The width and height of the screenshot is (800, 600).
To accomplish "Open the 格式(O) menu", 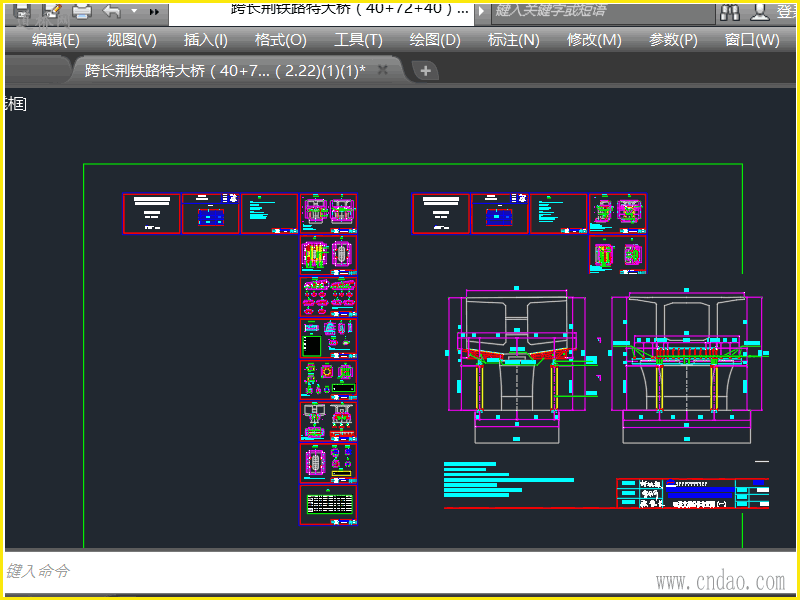I will coord(281,40).
